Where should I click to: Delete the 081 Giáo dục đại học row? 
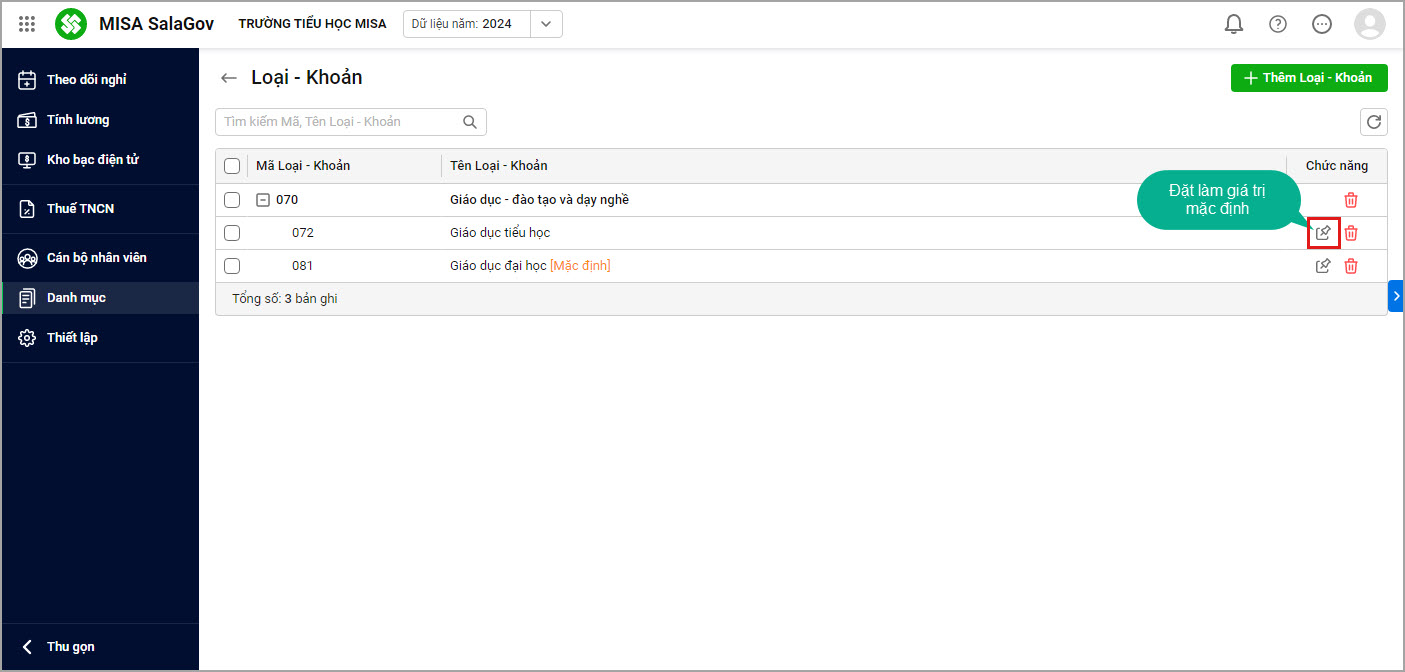(x=1350, y=266)
